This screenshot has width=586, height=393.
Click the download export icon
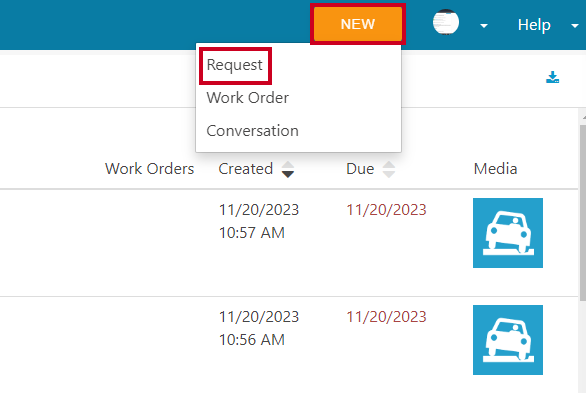(552, 77)
